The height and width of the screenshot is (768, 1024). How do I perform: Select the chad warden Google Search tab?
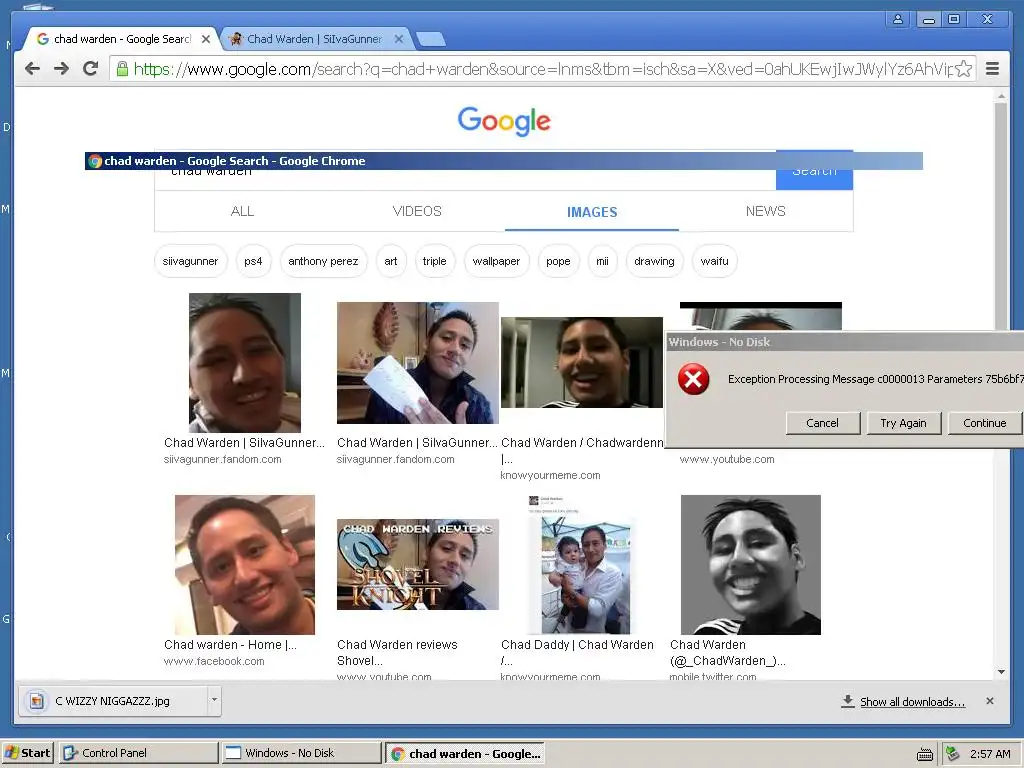pyautogui.click(x=122, y=39)
